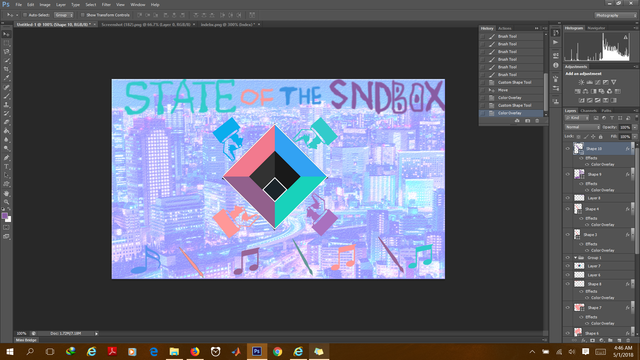Create new snapshot in the History panel
This screenshot has width=640, height=360.
(x=527, y=121)
